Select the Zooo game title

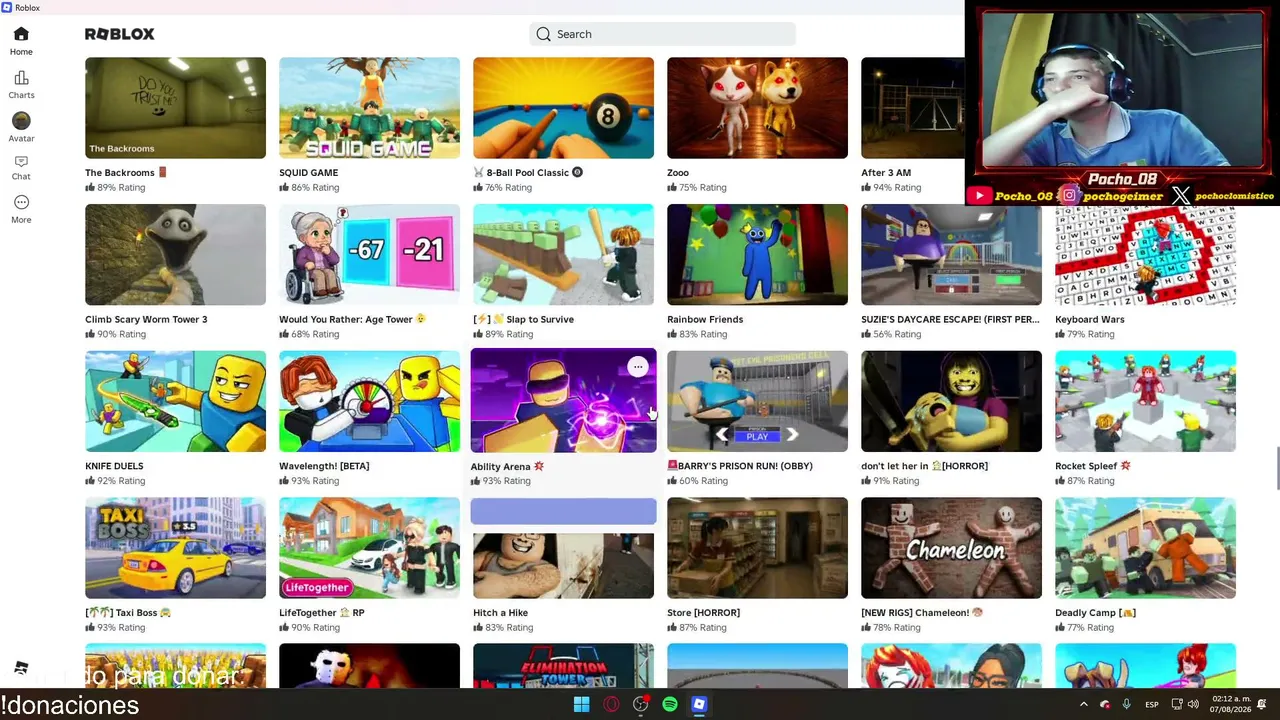[x=678, y=173]
